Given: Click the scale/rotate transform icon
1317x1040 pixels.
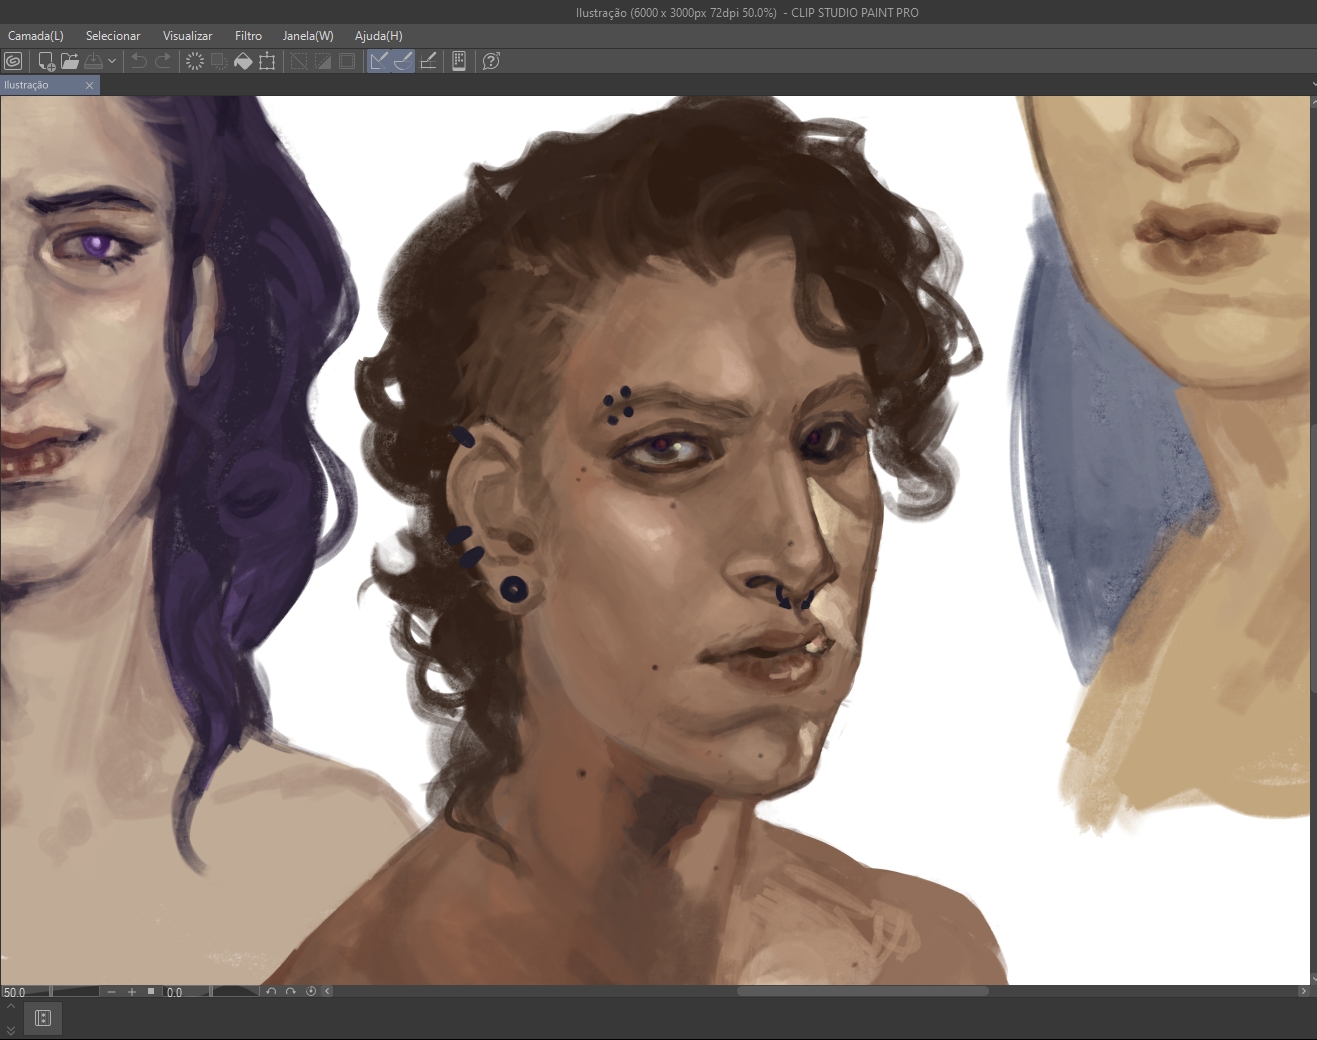Looking at the screenshot, I should 267,61.
